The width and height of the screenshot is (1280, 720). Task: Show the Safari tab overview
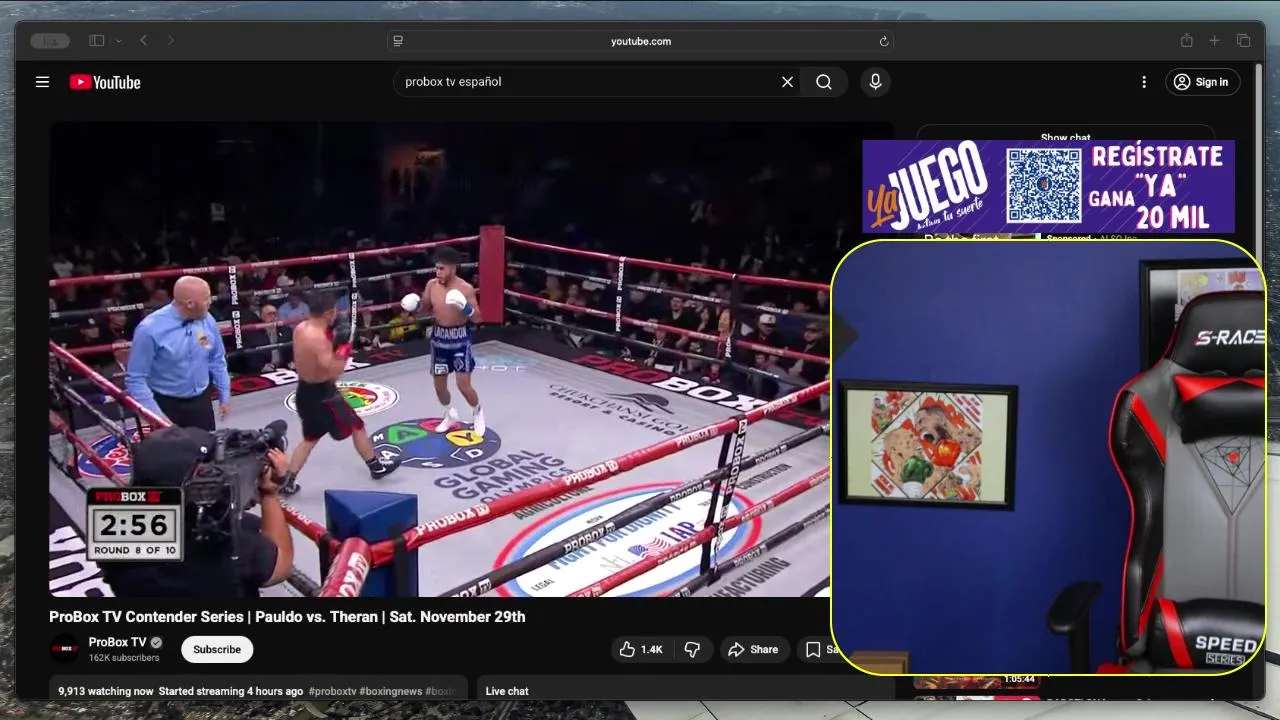[x=1243, y=41]
